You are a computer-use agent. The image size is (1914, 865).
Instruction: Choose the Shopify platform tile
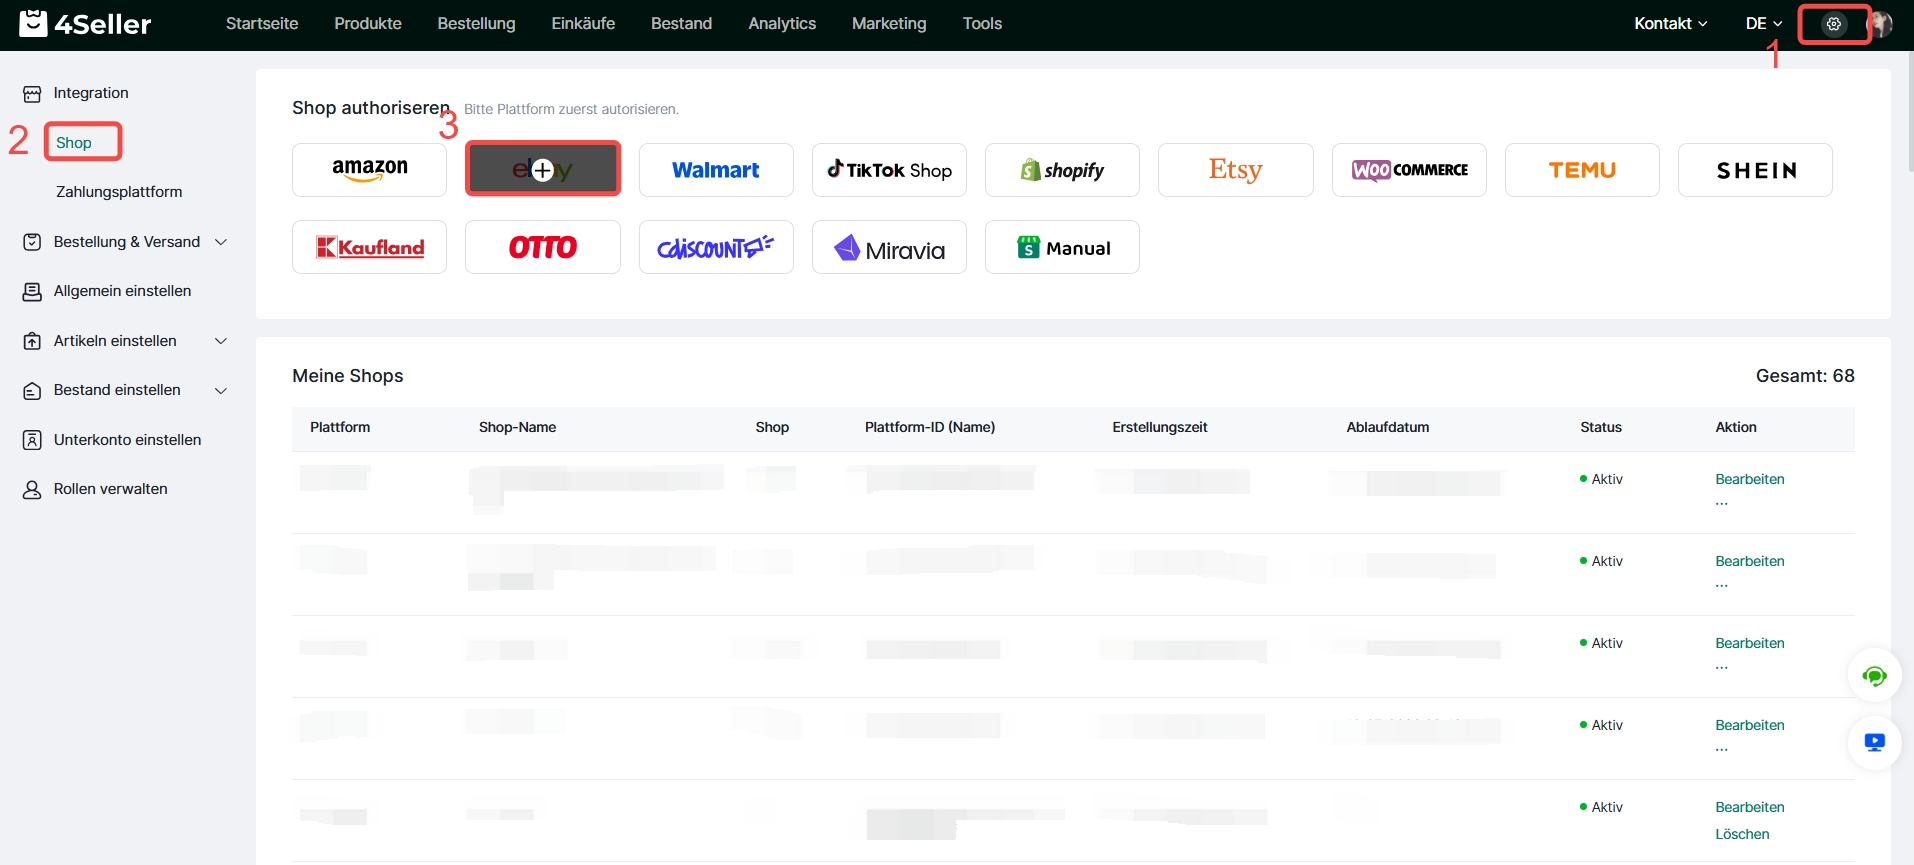click(1062, 170)
